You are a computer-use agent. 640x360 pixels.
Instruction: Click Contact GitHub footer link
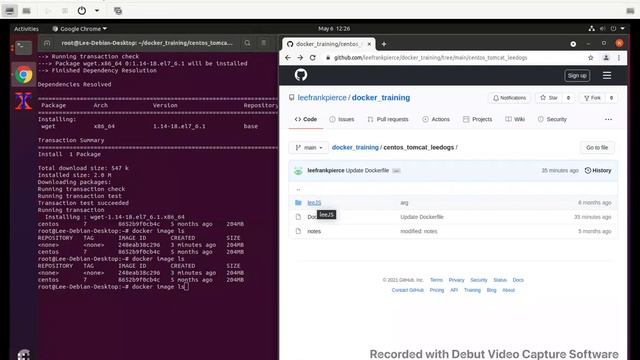(408, 290)
